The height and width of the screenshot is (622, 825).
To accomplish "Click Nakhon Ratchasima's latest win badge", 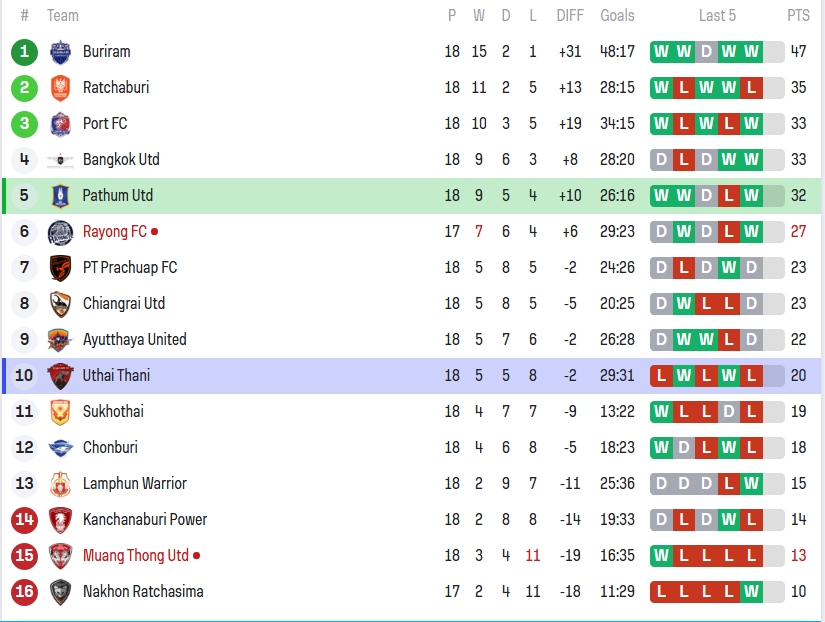I will coord(751,592).
